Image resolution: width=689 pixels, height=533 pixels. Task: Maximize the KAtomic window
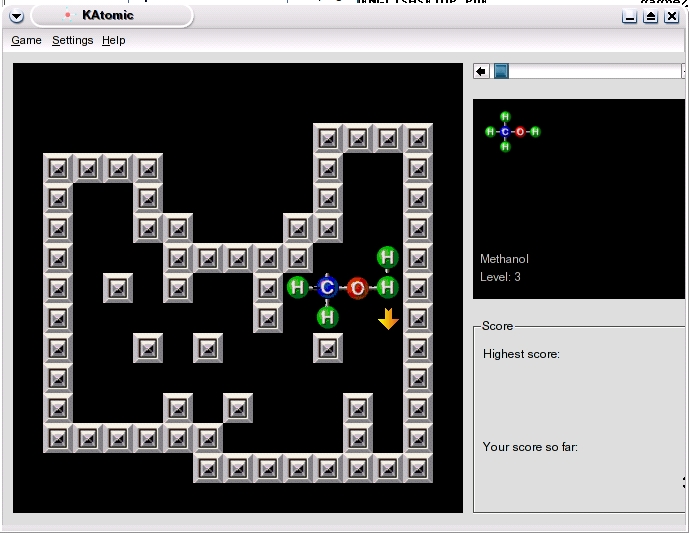(651, 17)
